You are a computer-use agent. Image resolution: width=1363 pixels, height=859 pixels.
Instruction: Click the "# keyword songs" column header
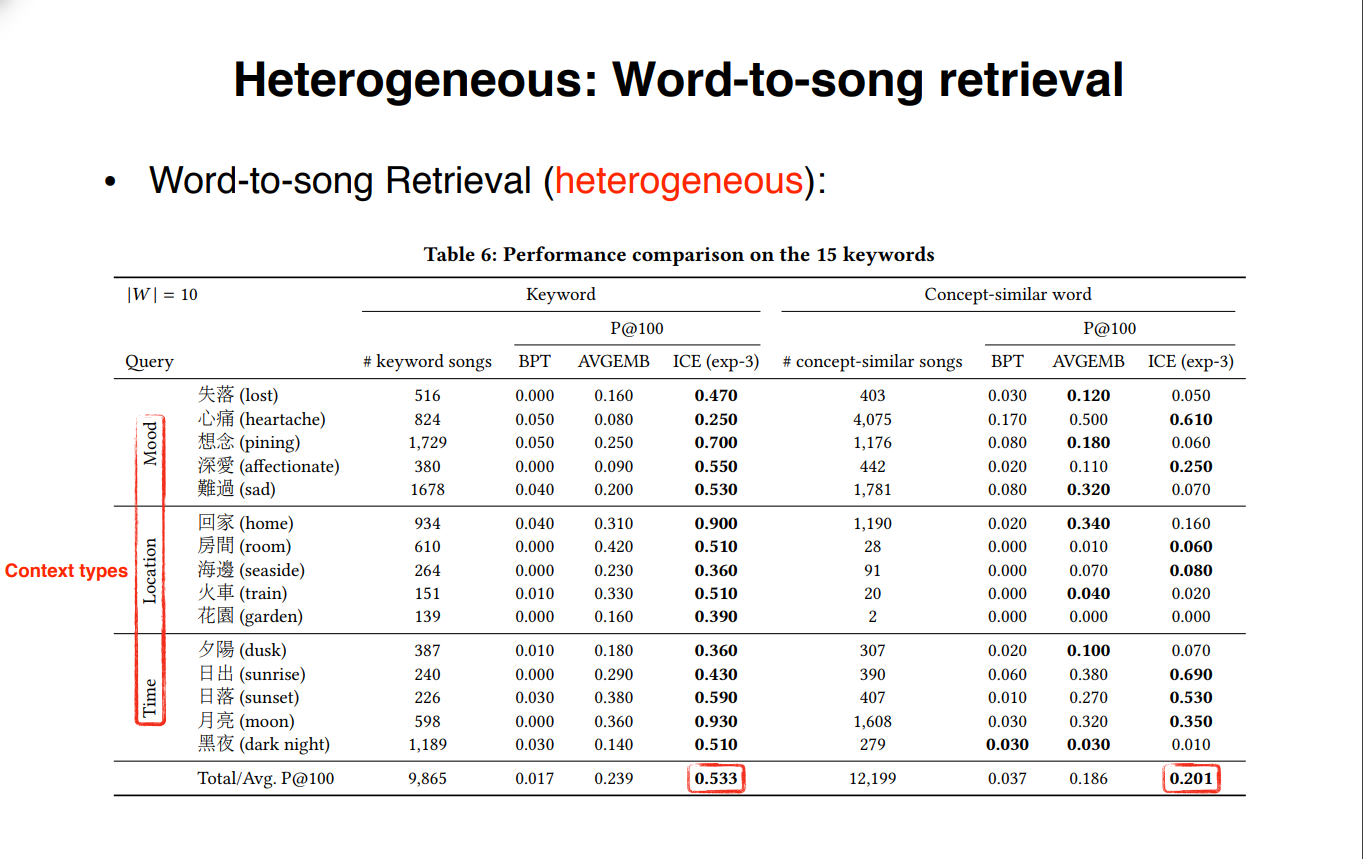pyautogui.click(x=427, y=362)
